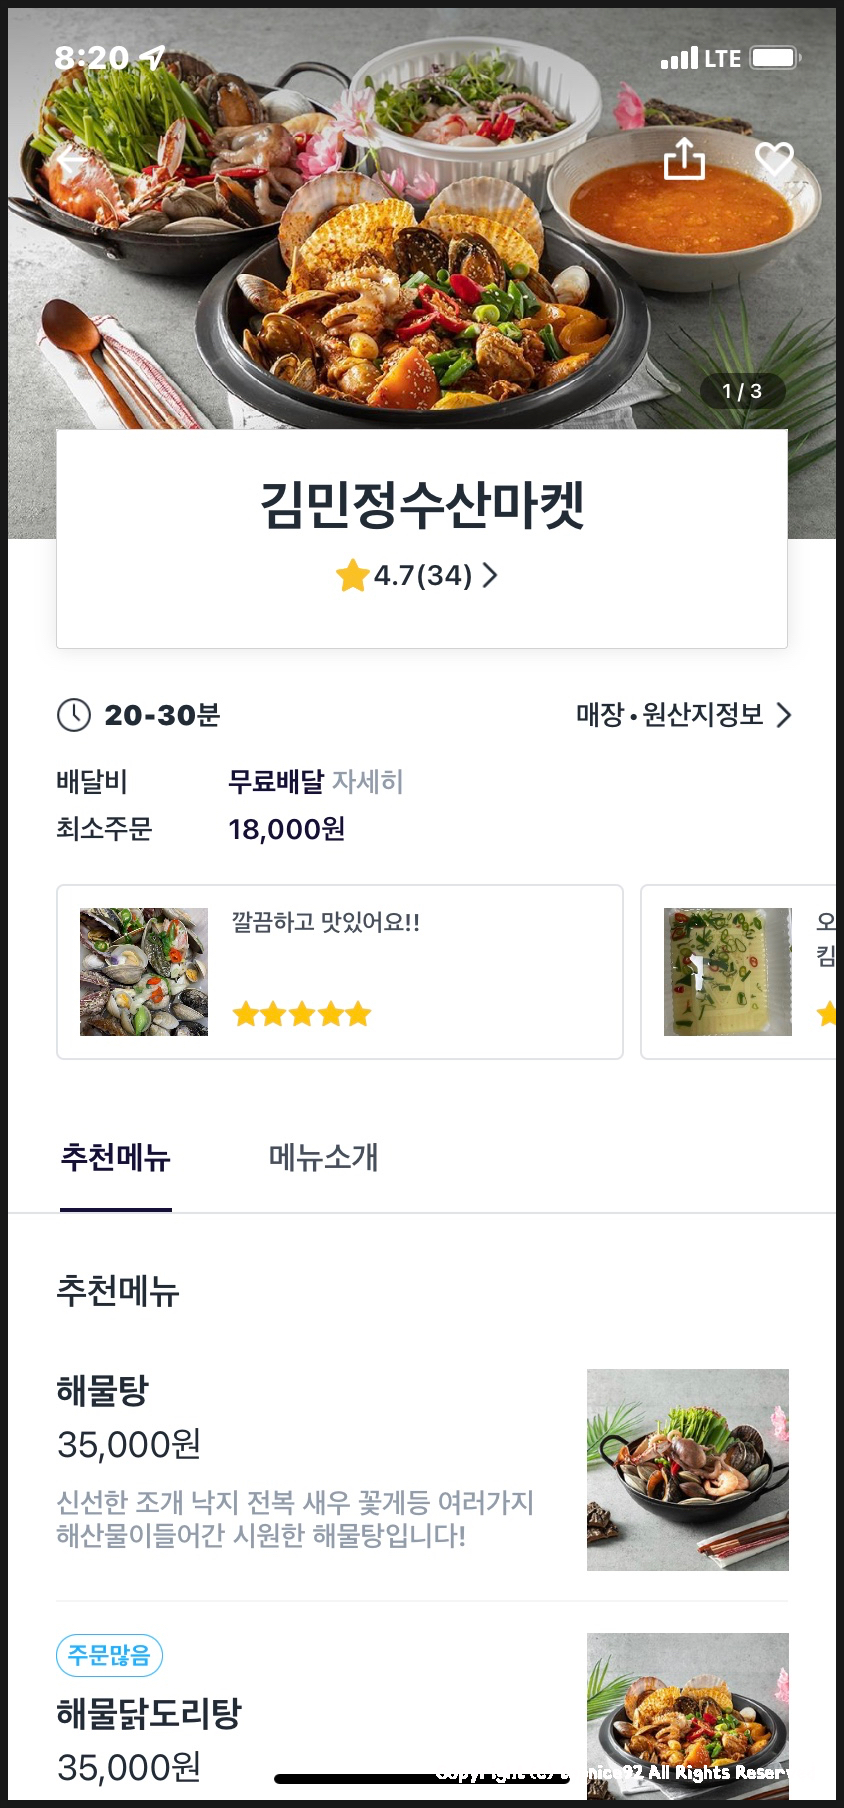Tap the back arrow icon
844x1808 pixels.
[x=72, y=161]
